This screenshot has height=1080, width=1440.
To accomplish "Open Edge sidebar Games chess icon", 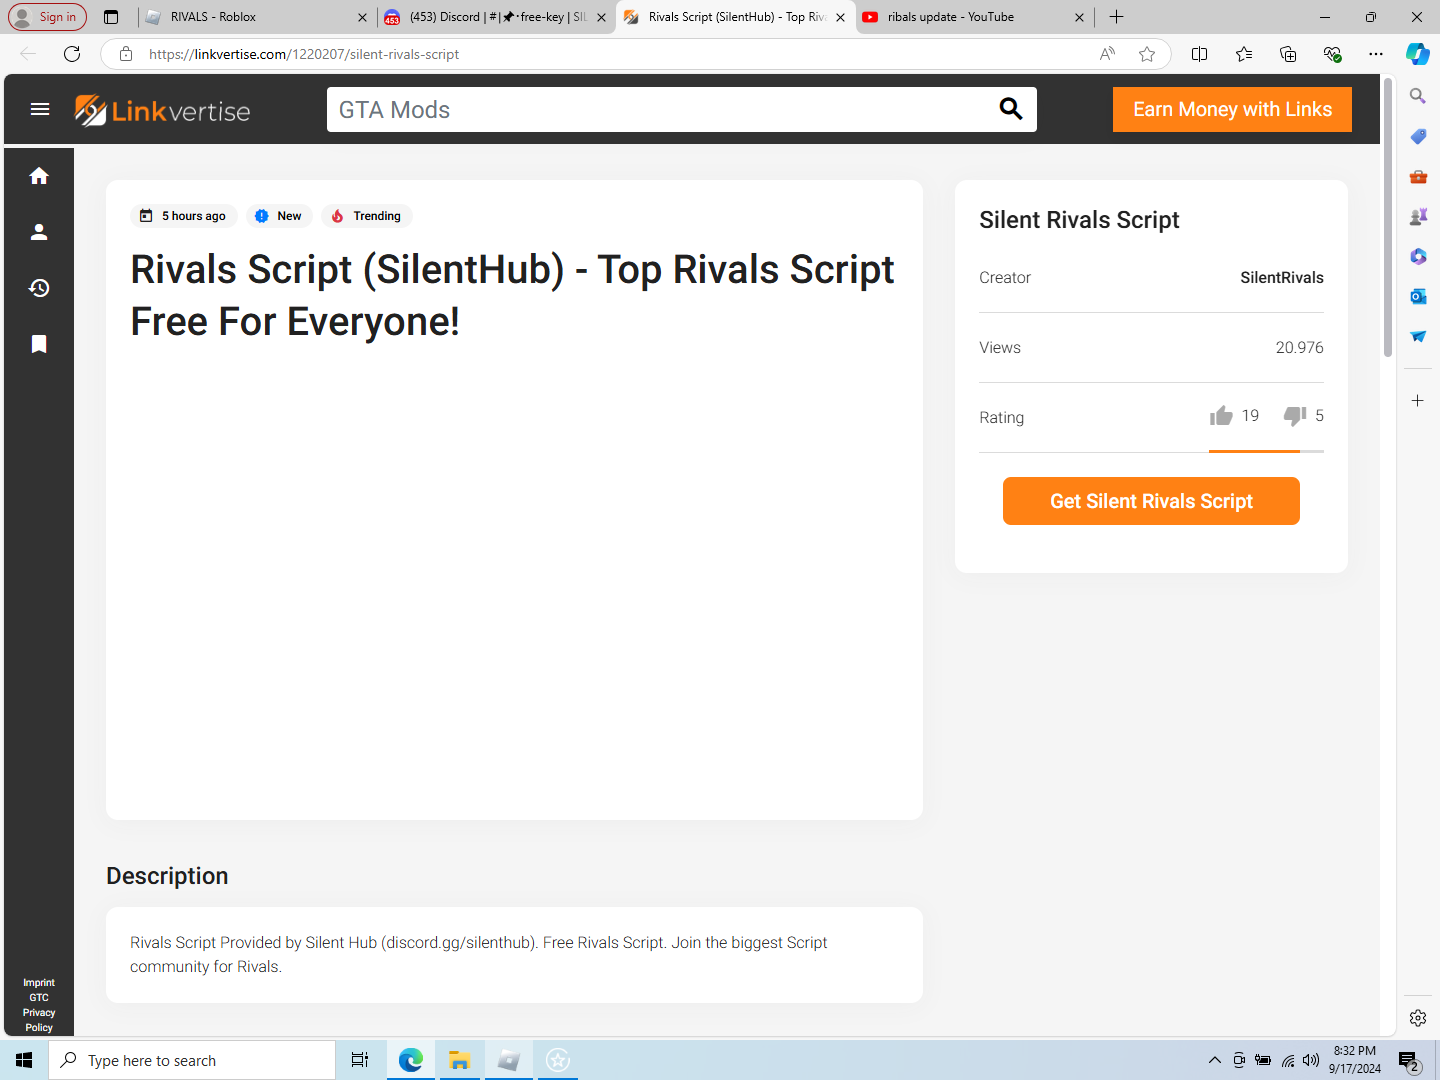I will [1418, 216].
